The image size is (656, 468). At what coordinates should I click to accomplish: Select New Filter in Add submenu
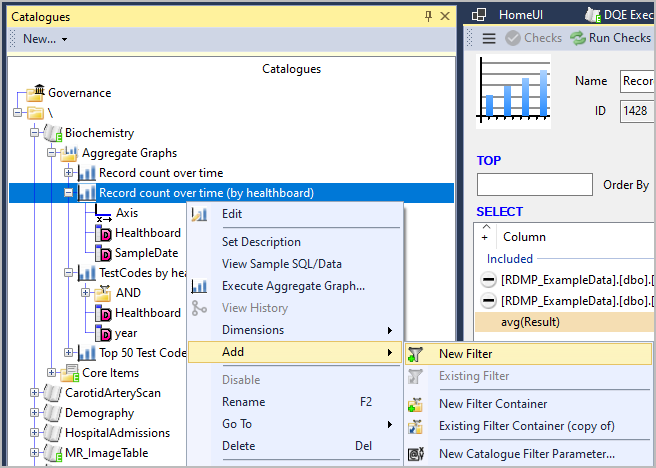[528, 354]
